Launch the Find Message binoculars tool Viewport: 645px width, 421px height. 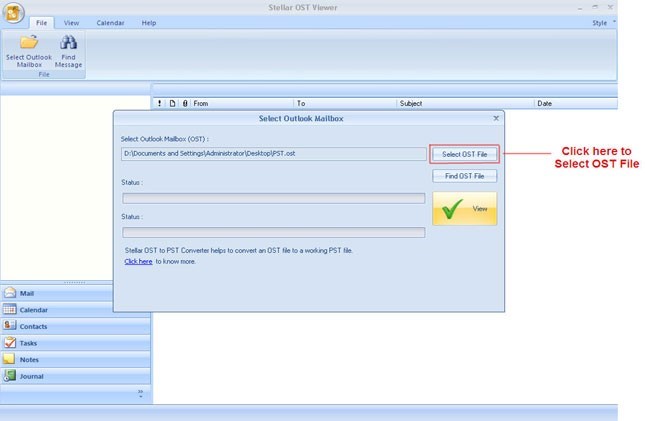[68, 52]
